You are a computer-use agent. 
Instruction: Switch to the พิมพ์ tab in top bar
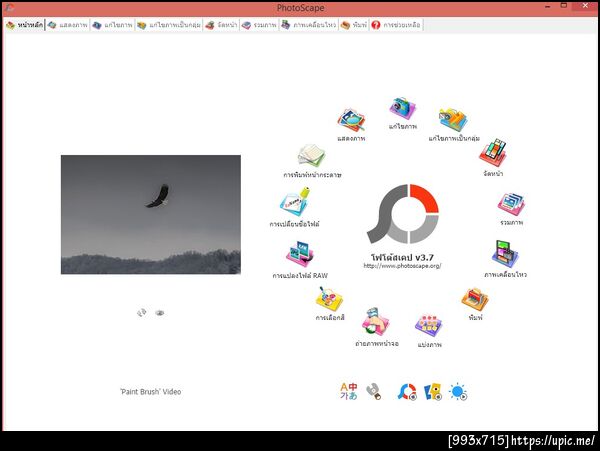[x=354, y=25]
